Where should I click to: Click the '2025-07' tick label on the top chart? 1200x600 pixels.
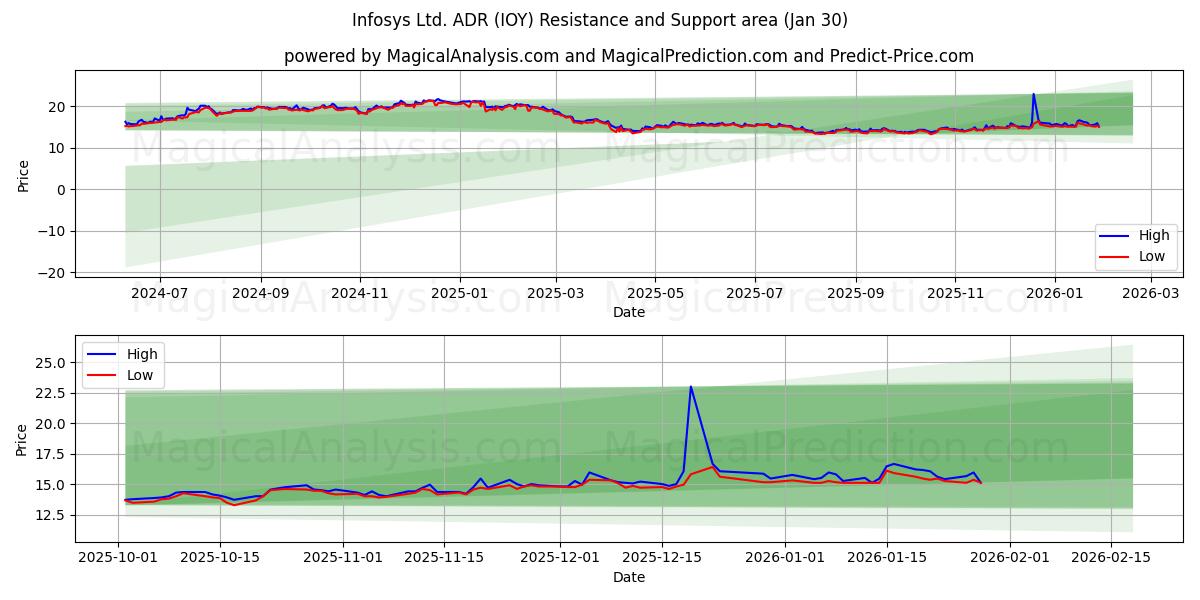click(754, 294)
